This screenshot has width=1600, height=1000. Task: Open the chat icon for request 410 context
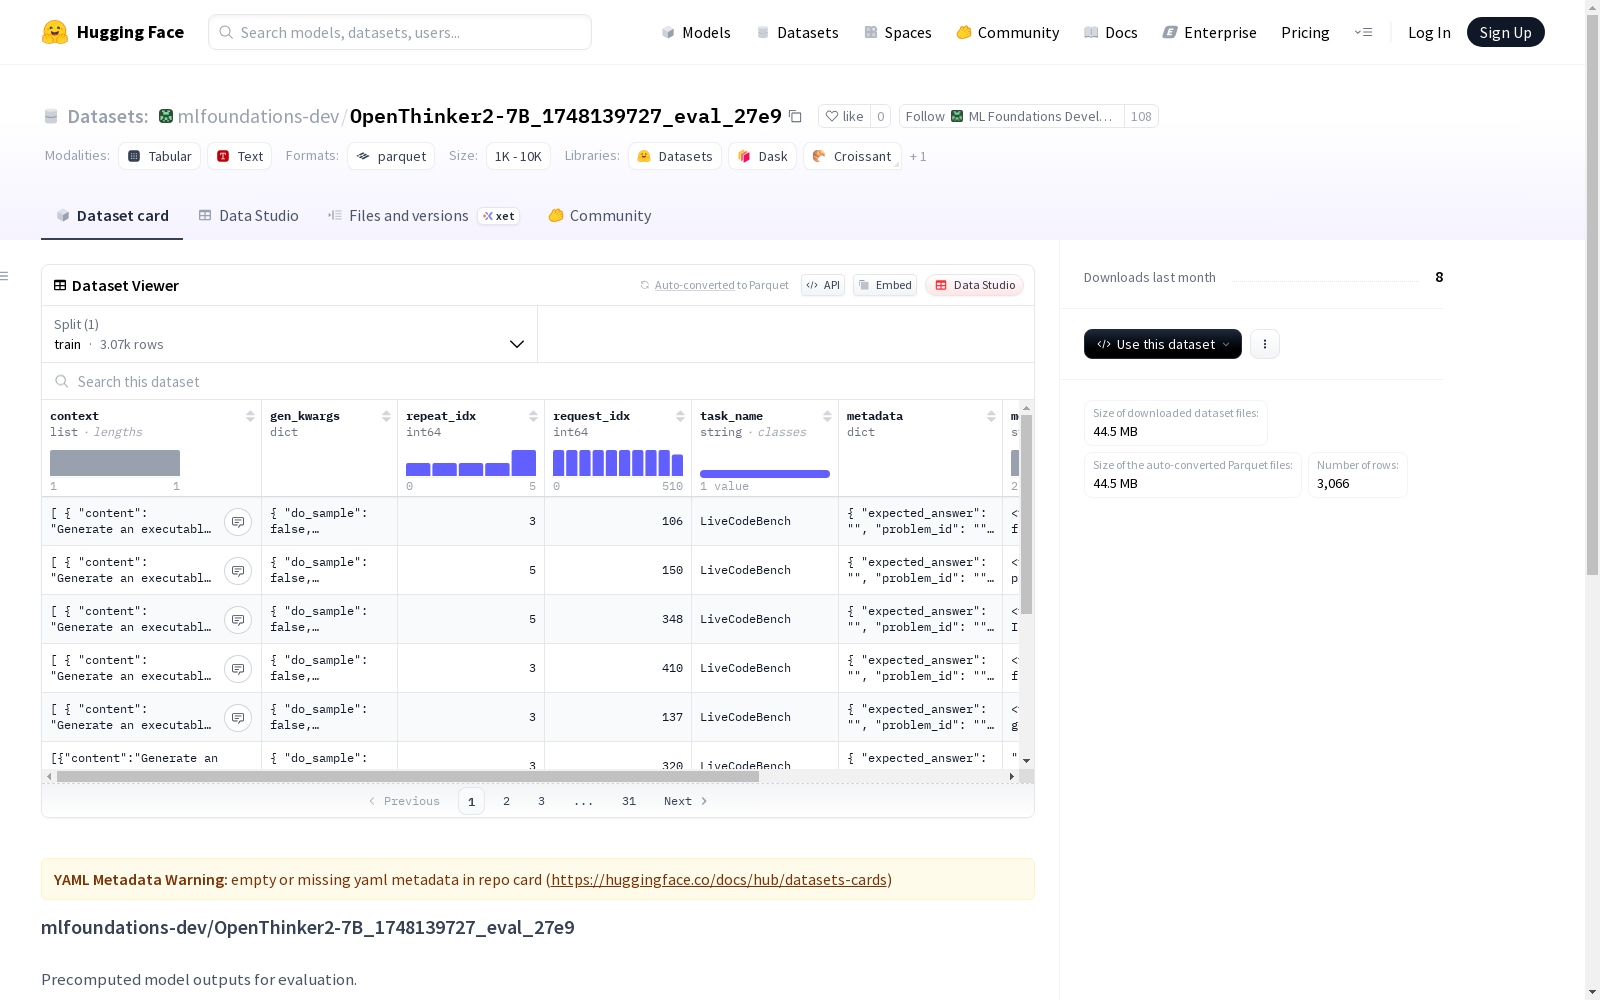point(238,669)
